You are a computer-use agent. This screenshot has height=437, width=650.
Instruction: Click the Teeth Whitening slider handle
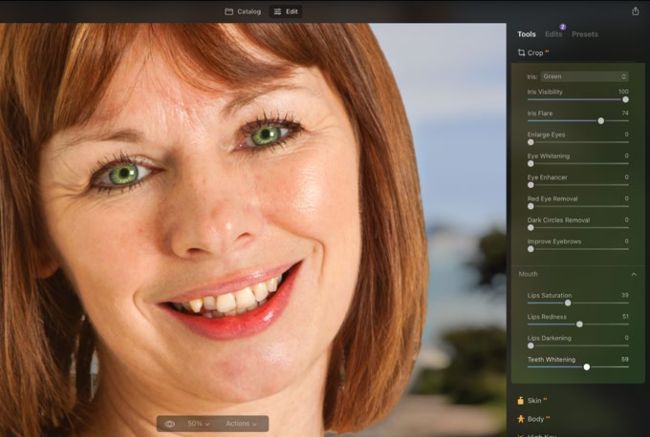587,367
